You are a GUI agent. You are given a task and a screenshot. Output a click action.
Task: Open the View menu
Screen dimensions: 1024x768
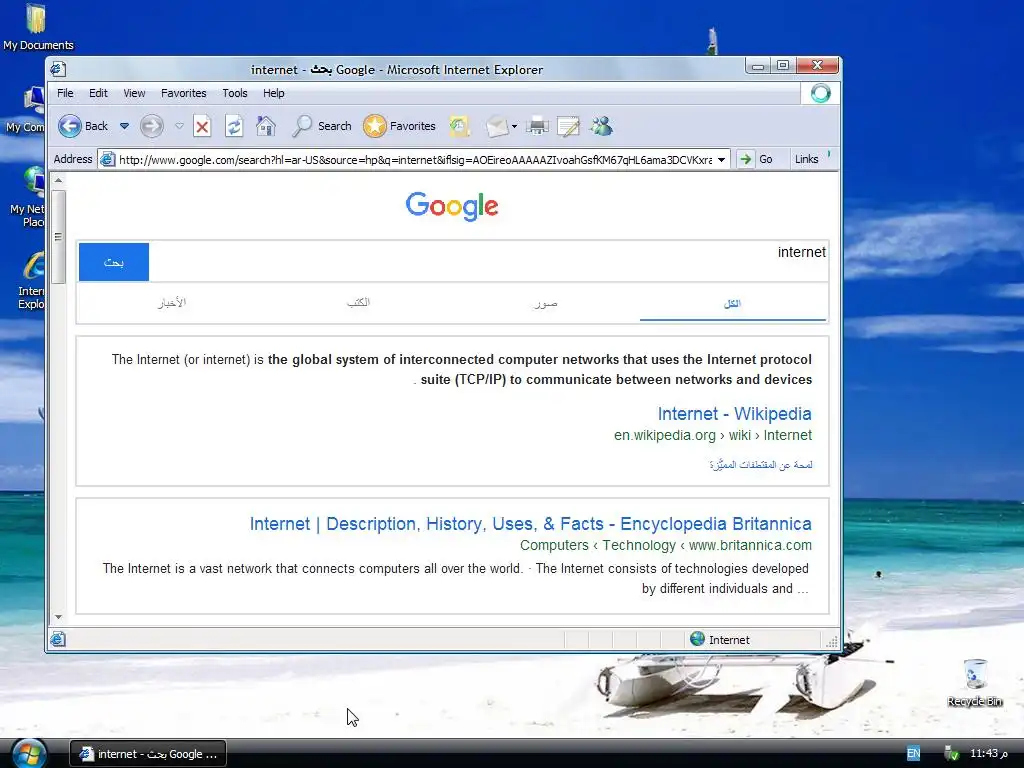[x=135, y=93]
